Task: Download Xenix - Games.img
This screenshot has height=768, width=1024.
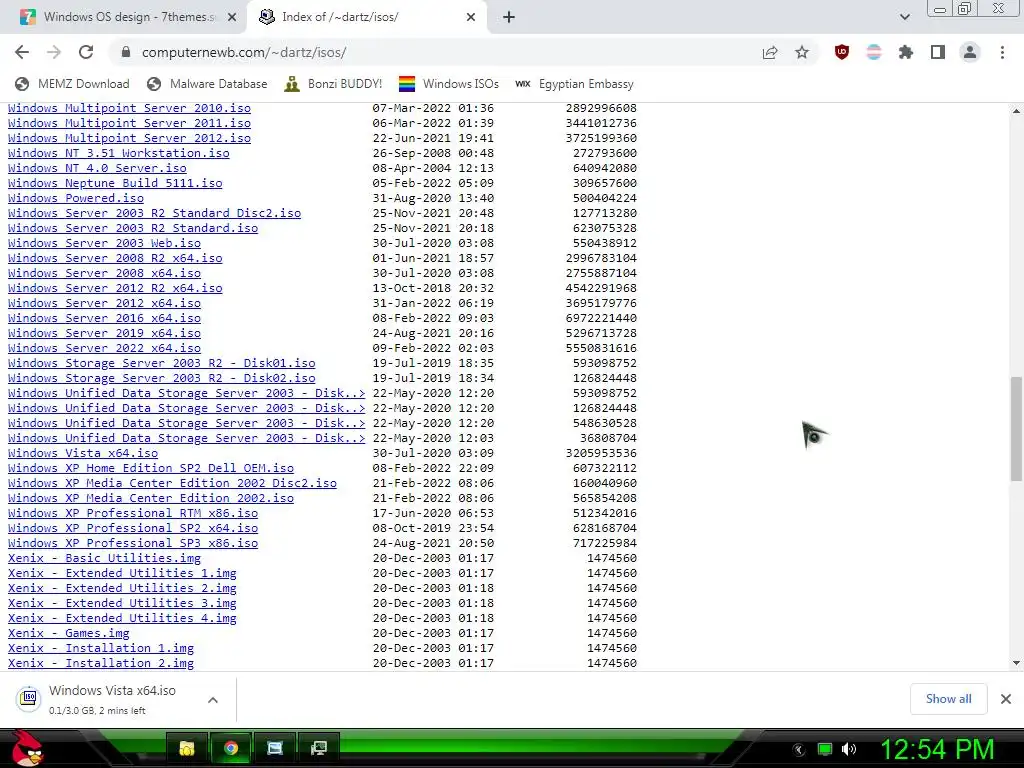Action: click(69, 634)
